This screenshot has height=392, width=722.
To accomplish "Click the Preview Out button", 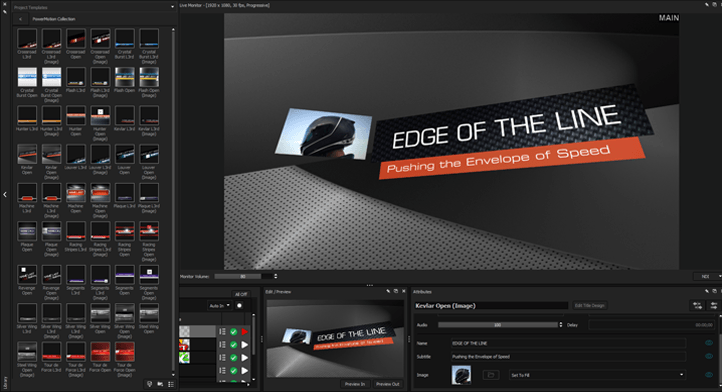I will (x=388, y=384).
